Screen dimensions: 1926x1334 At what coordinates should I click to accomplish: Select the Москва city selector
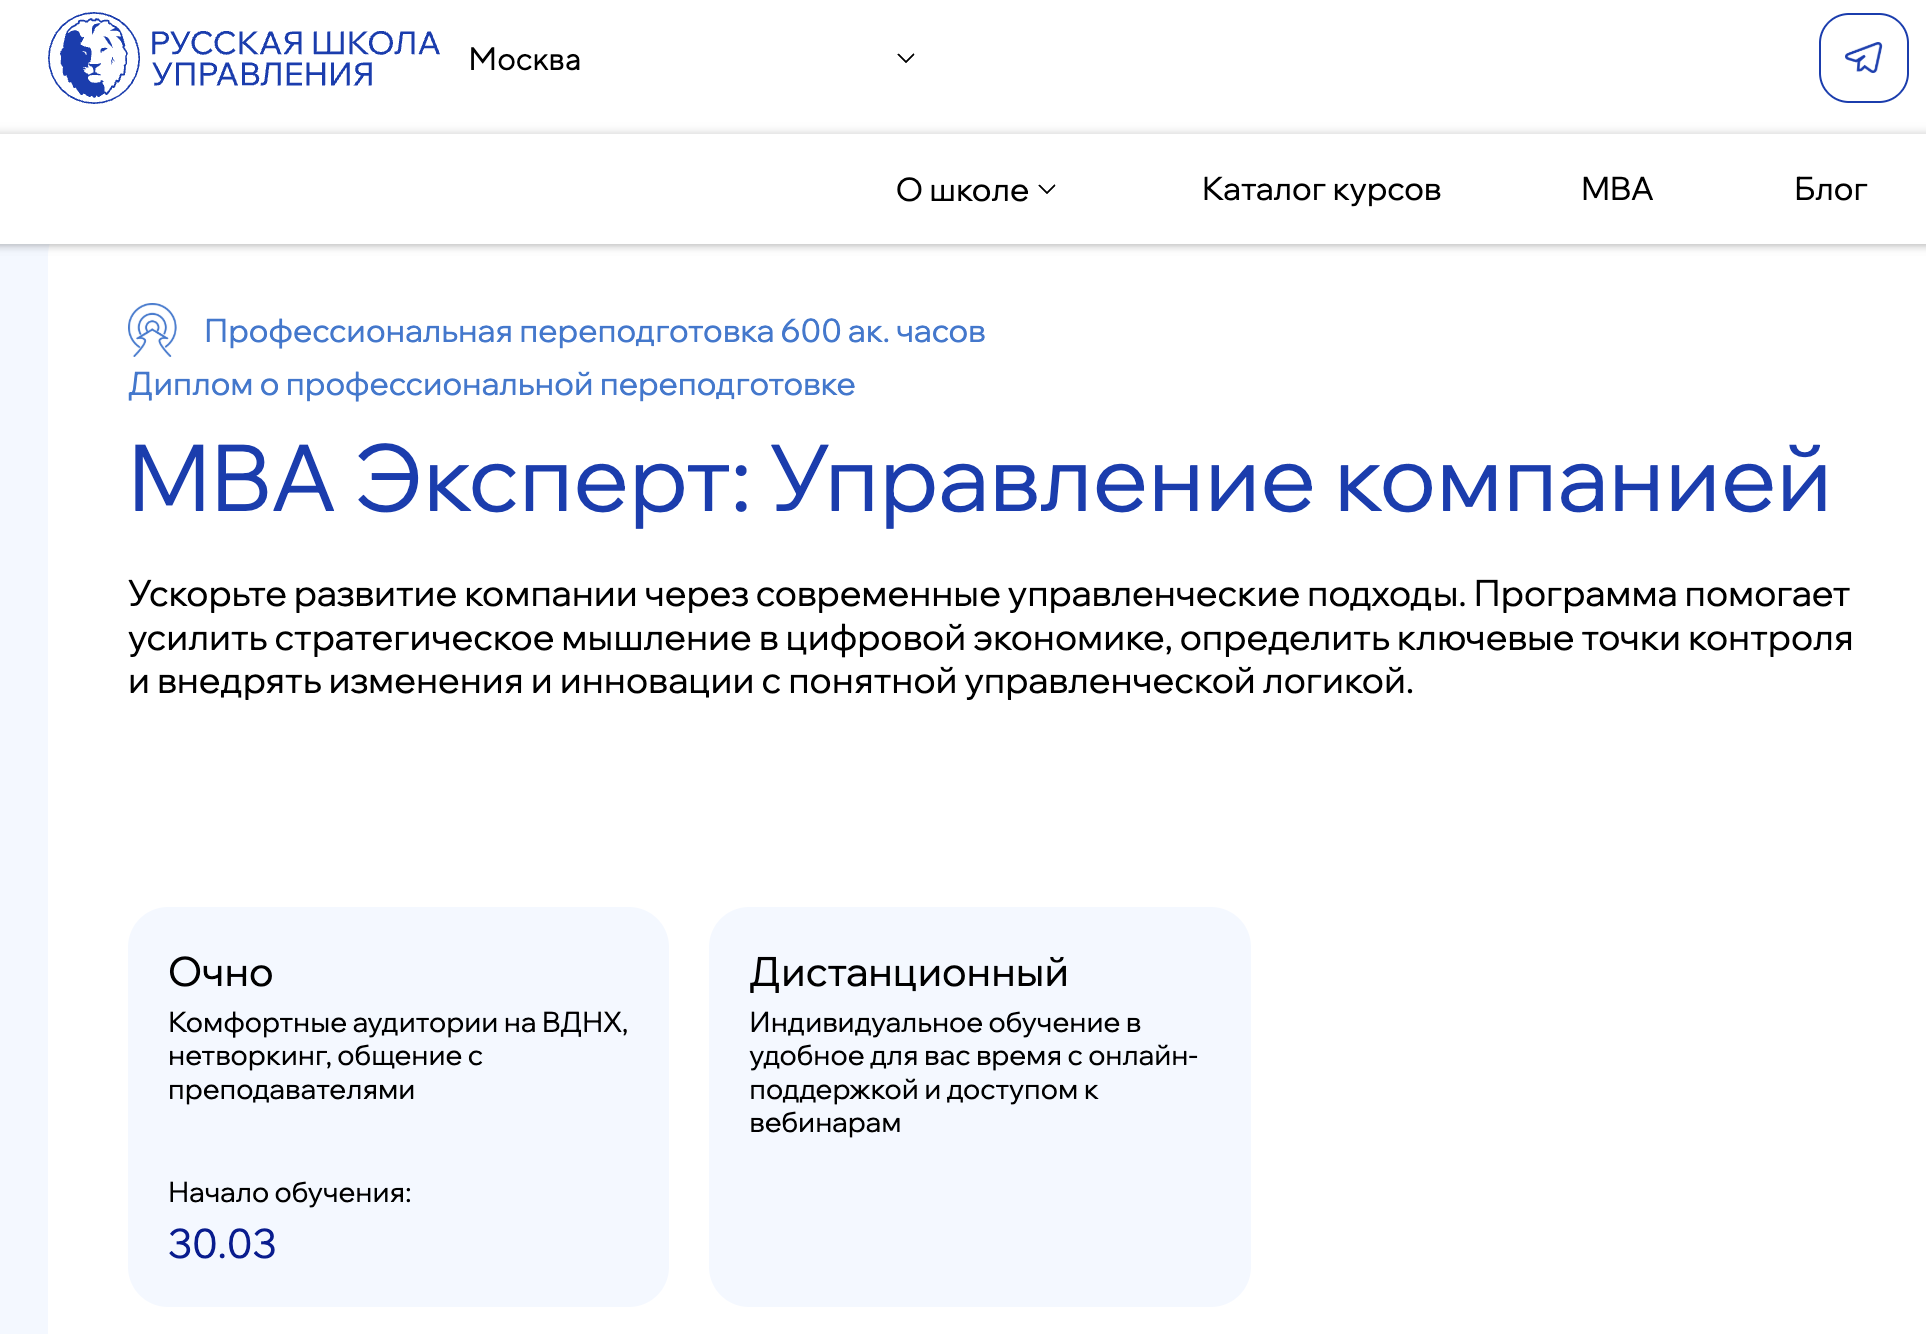click(x=525, y=60)
